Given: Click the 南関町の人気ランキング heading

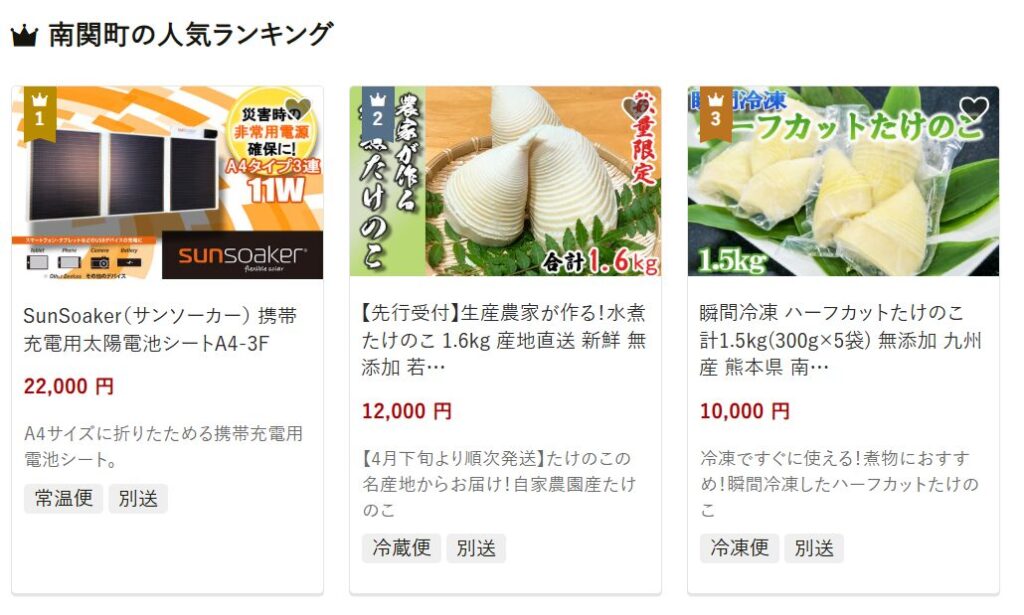Looking at the screenshot, I should (191, 35).
